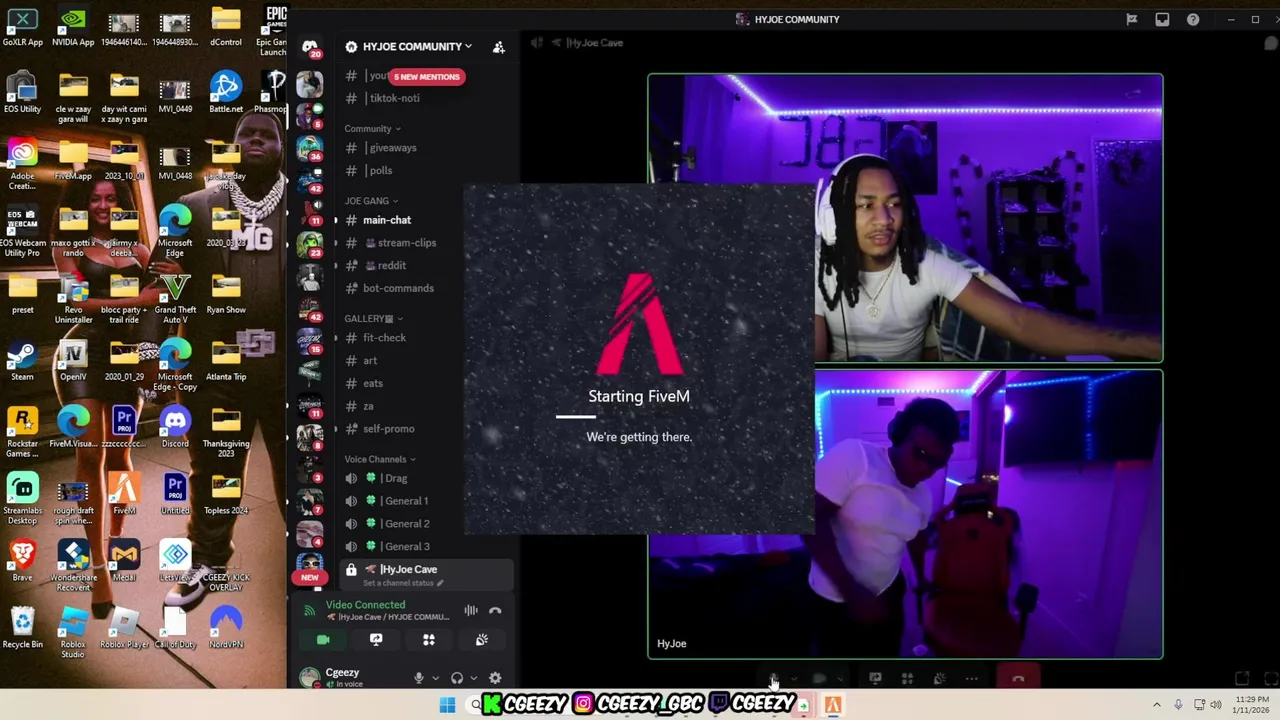The width and height of the screenshot is (1280, 720).
Task: Toggle camera in Discord voice panel
Action: 323,640
